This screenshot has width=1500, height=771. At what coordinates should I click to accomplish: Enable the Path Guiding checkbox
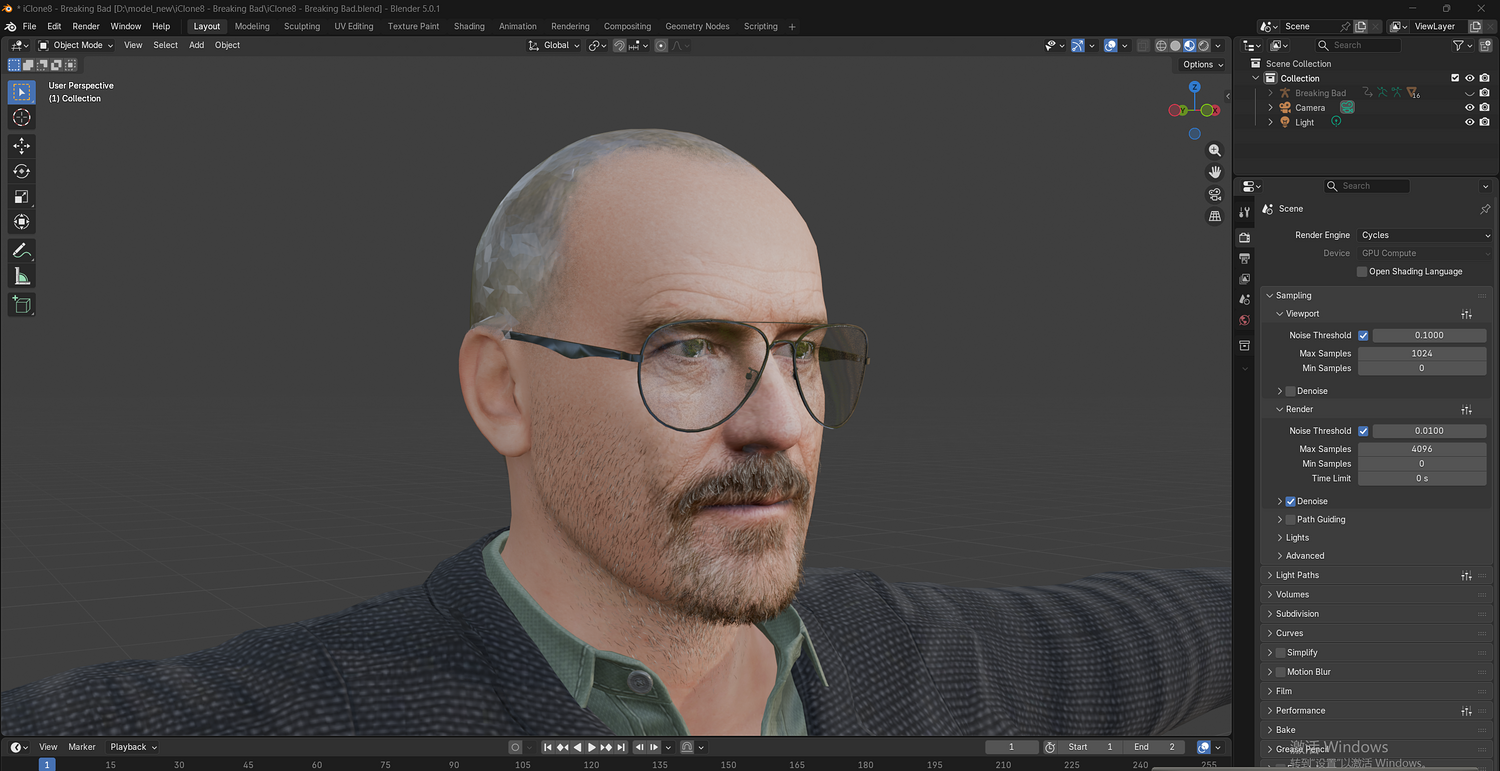tap(1290, 520)
